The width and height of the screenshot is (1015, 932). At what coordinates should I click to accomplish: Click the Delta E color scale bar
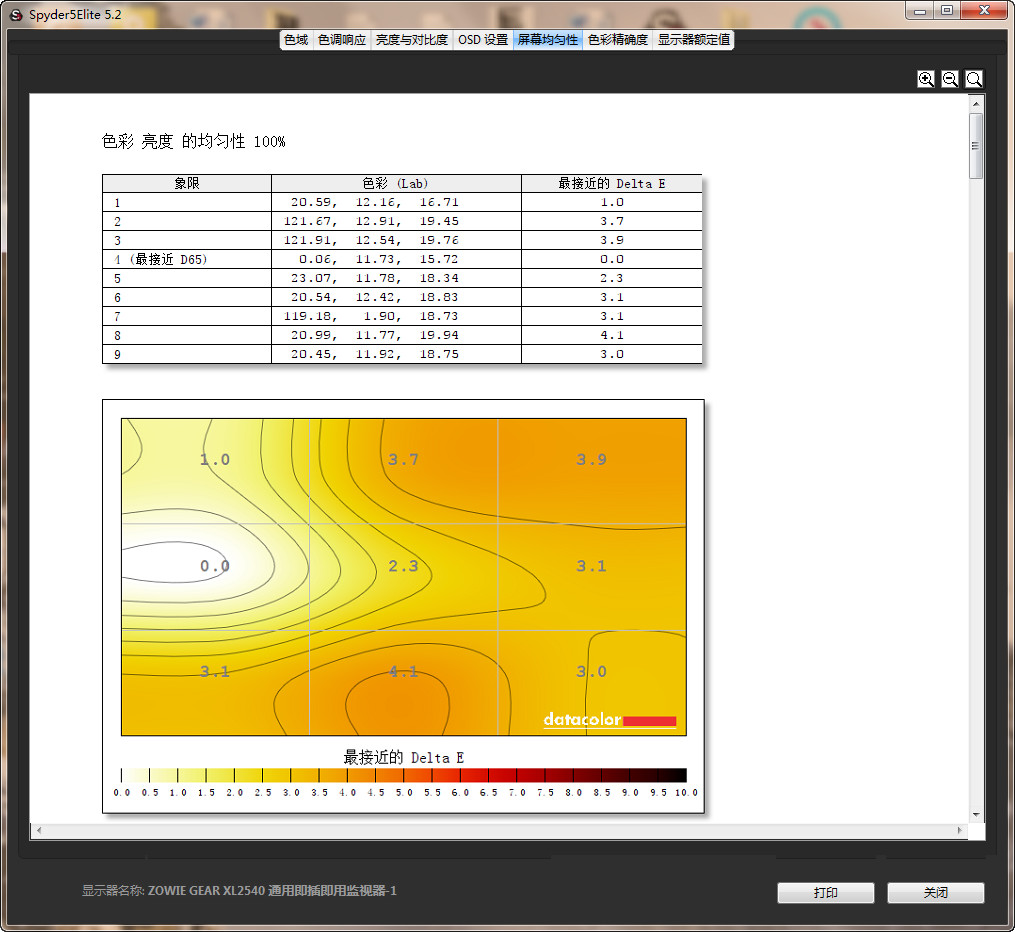[x=403, y=775]
